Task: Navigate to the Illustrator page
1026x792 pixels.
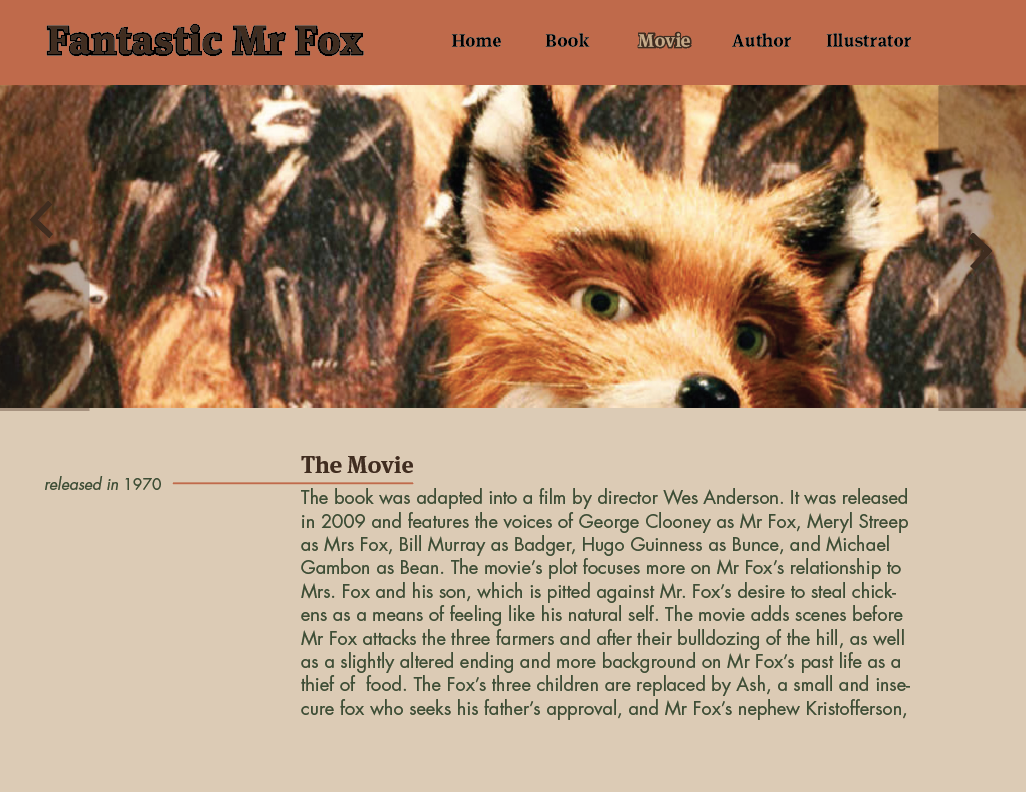Action: 868,41
